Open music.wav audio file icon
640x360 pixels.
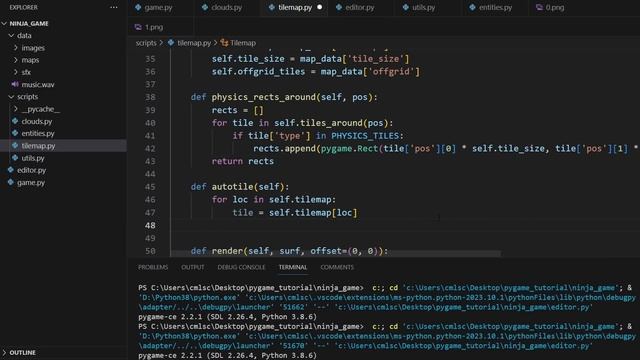coord(15,84)
